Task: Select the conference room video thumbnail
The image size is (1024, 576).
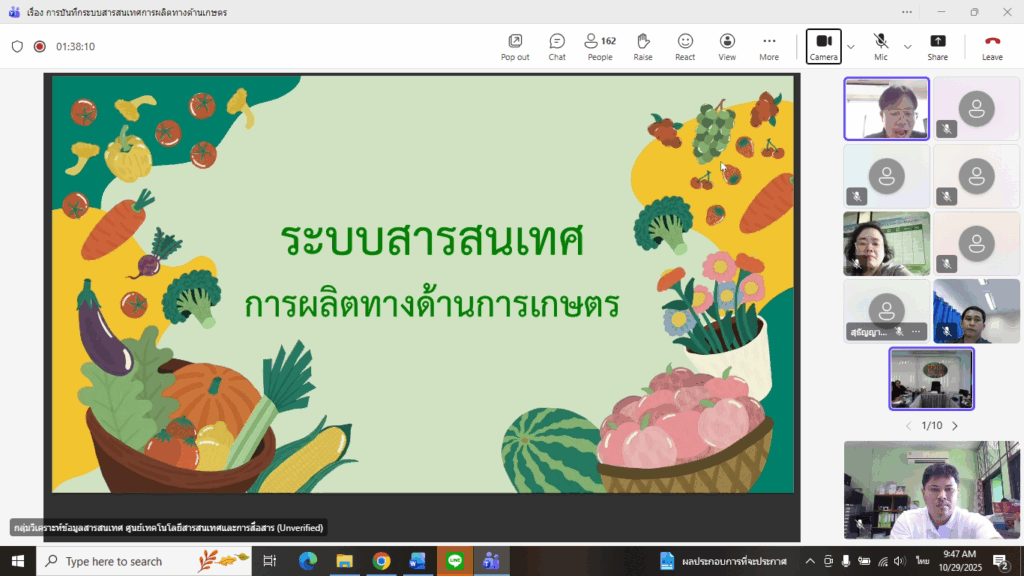Action: point(931,378)
